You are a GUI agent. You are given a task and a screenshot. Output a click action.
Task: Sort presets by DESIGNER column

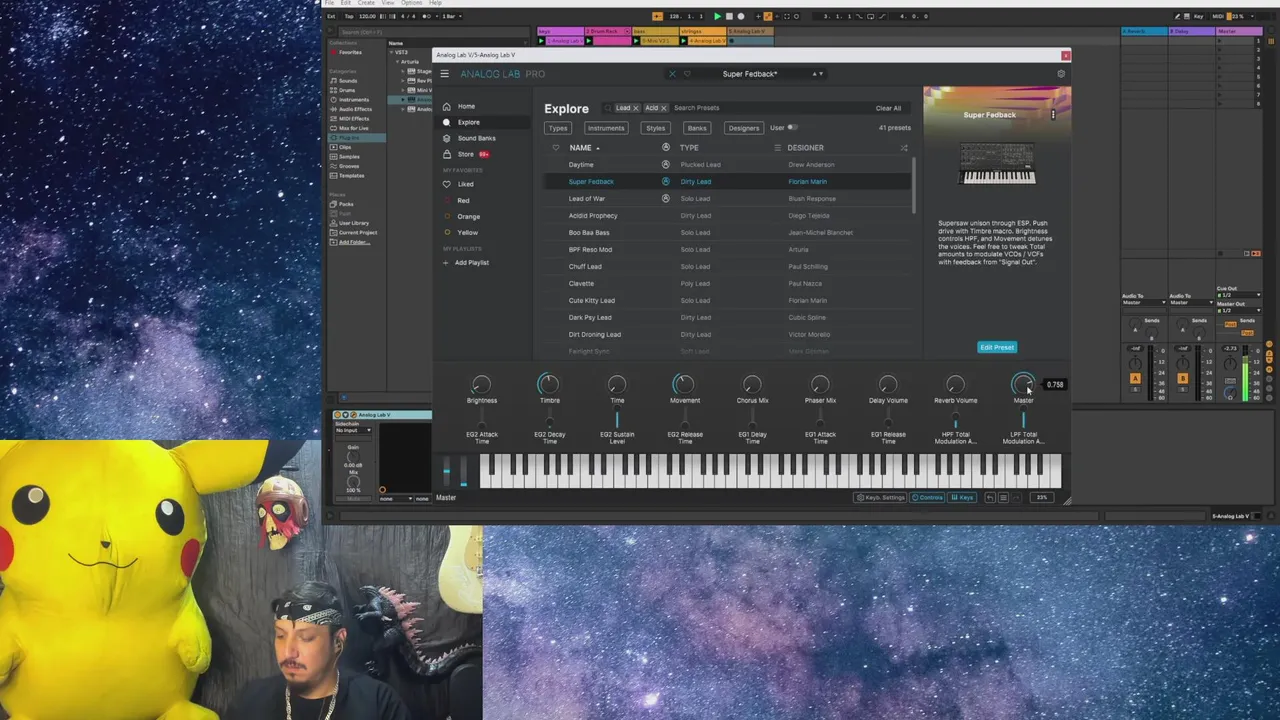pyautogui.click(x=805, y=148)
